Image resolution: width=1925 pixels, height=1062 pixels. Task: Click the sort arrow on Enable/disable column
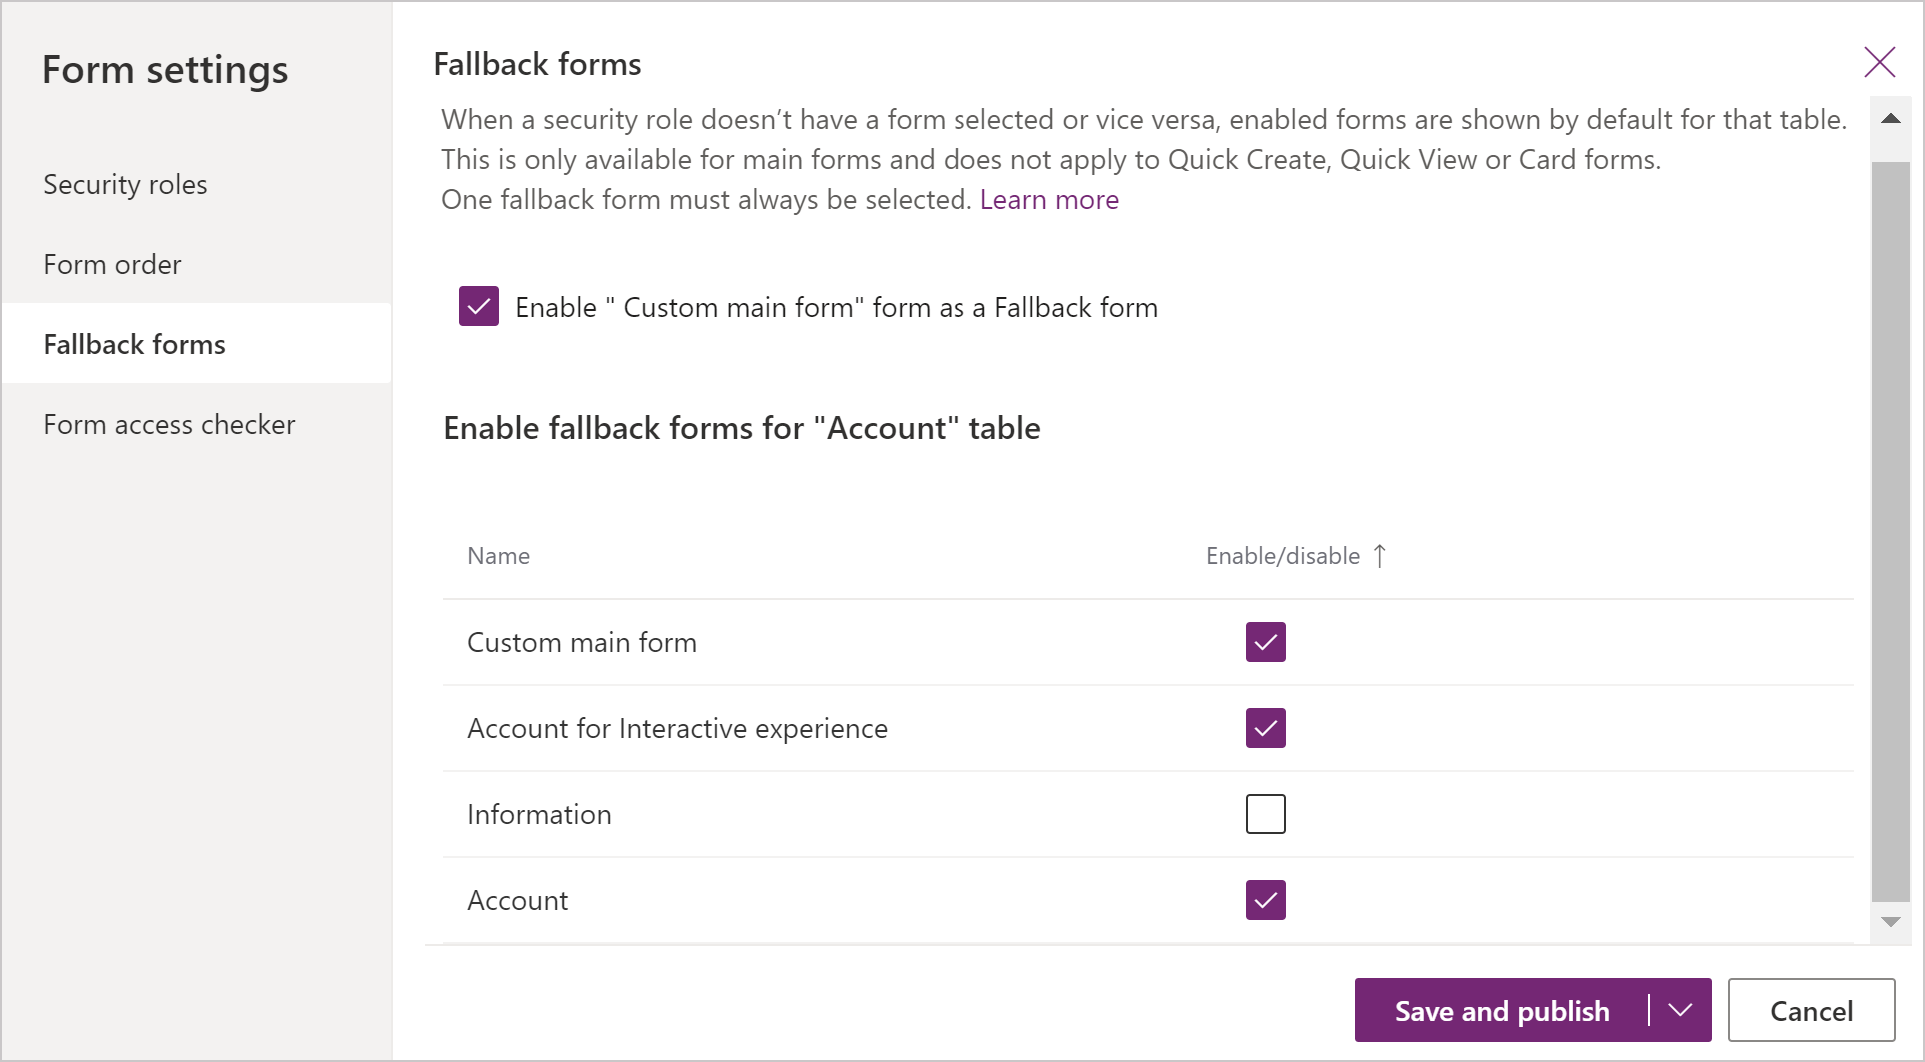point(1381,555)
